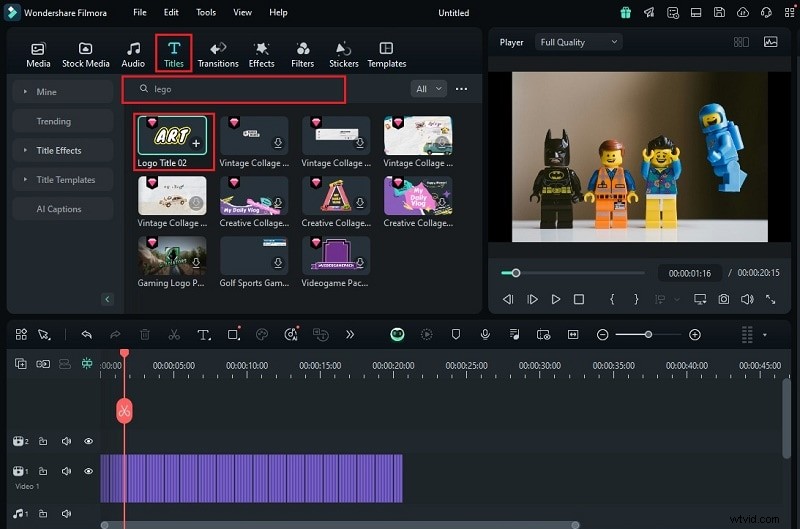This screenshot has width=800, height=529.
Task: Set mark out with the right brace
Action: [x=636, y=299]
